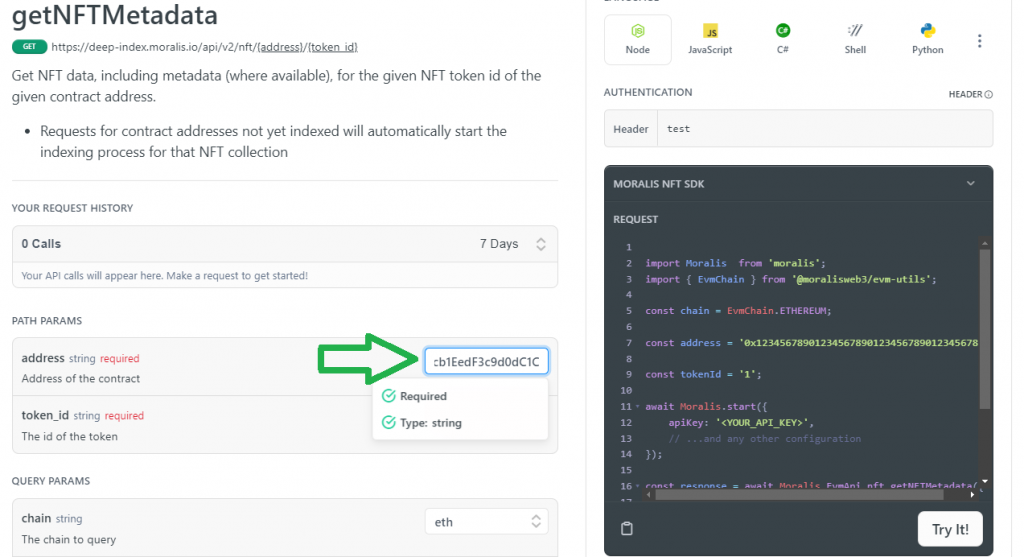1024x557 pixels.
Task: Click the green GET method badge
Action: [29, 46]
